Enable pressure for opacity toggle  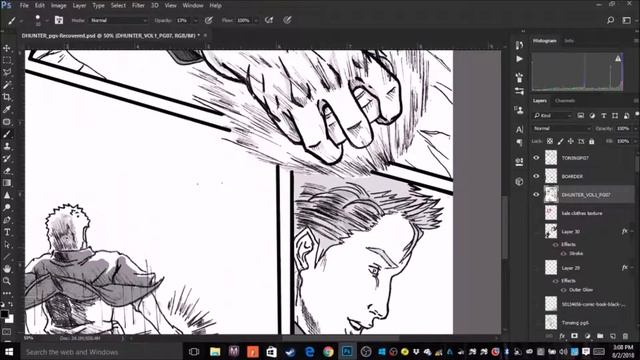point(209,20)
